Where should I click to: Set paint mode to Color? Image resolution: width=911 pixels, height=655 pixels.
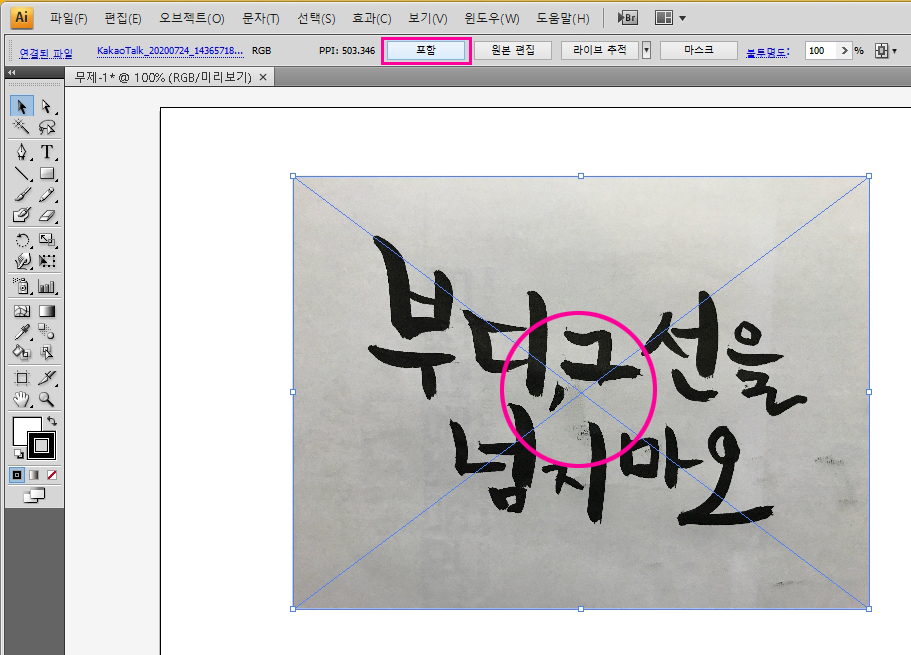click(x=17, y=475)
